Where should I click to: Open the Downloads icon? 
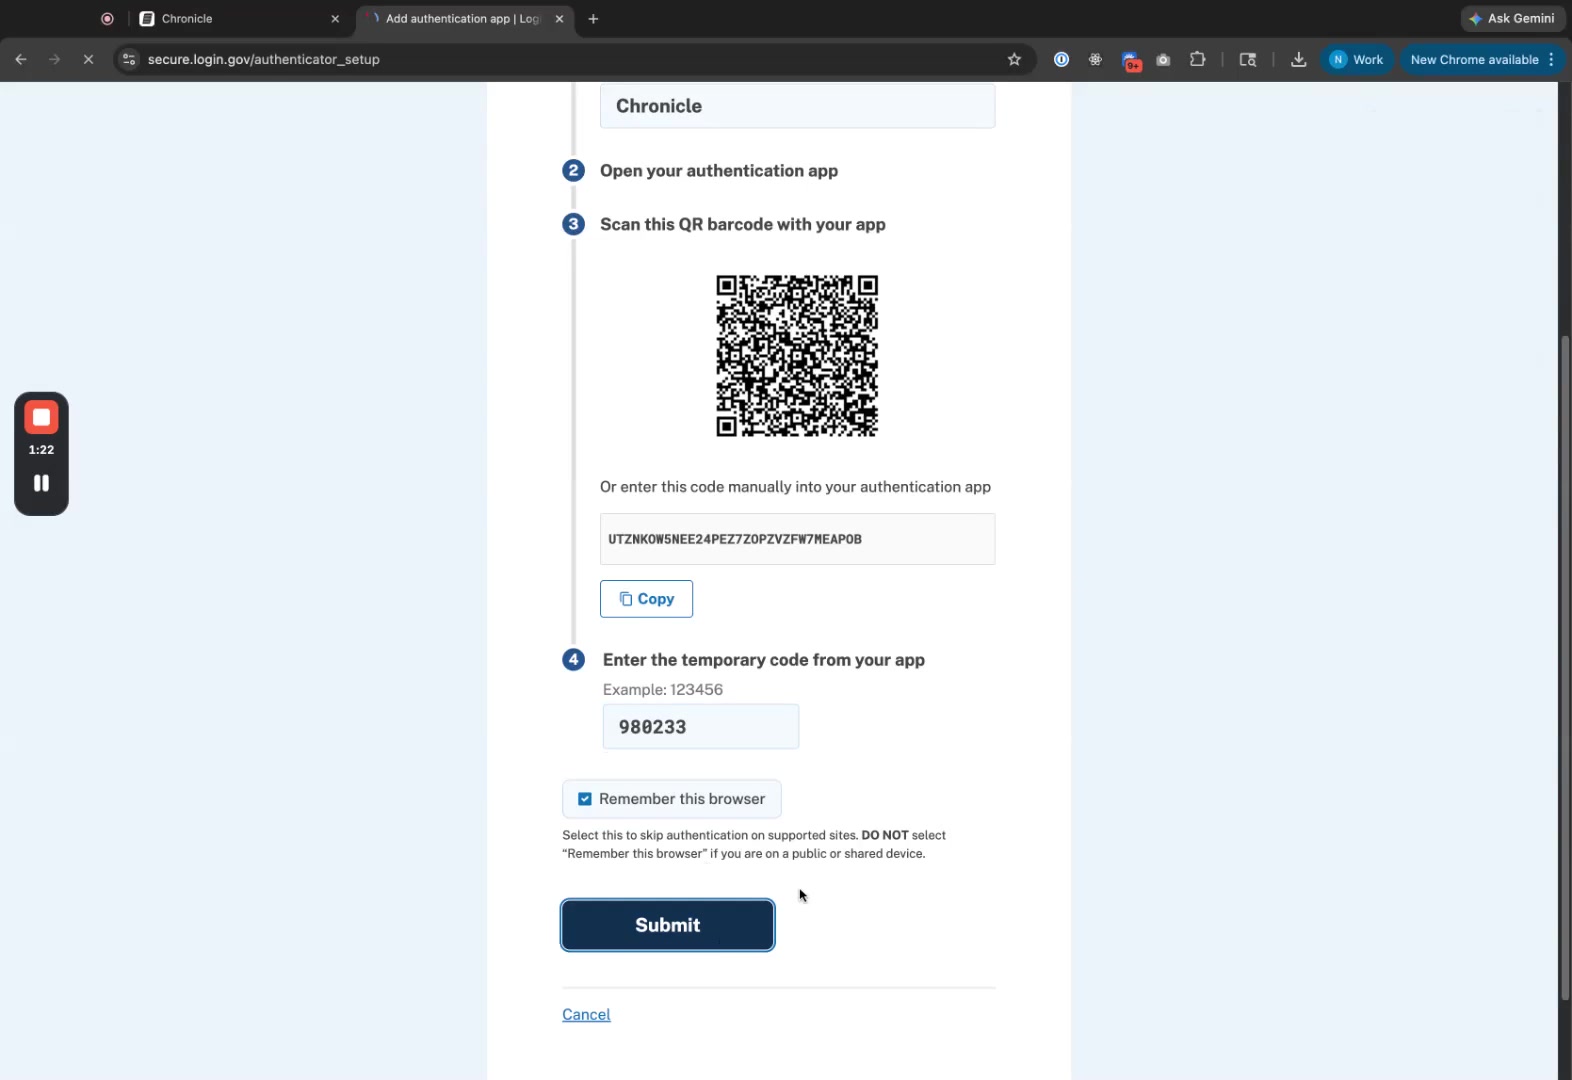click(x=1298, y=60)
